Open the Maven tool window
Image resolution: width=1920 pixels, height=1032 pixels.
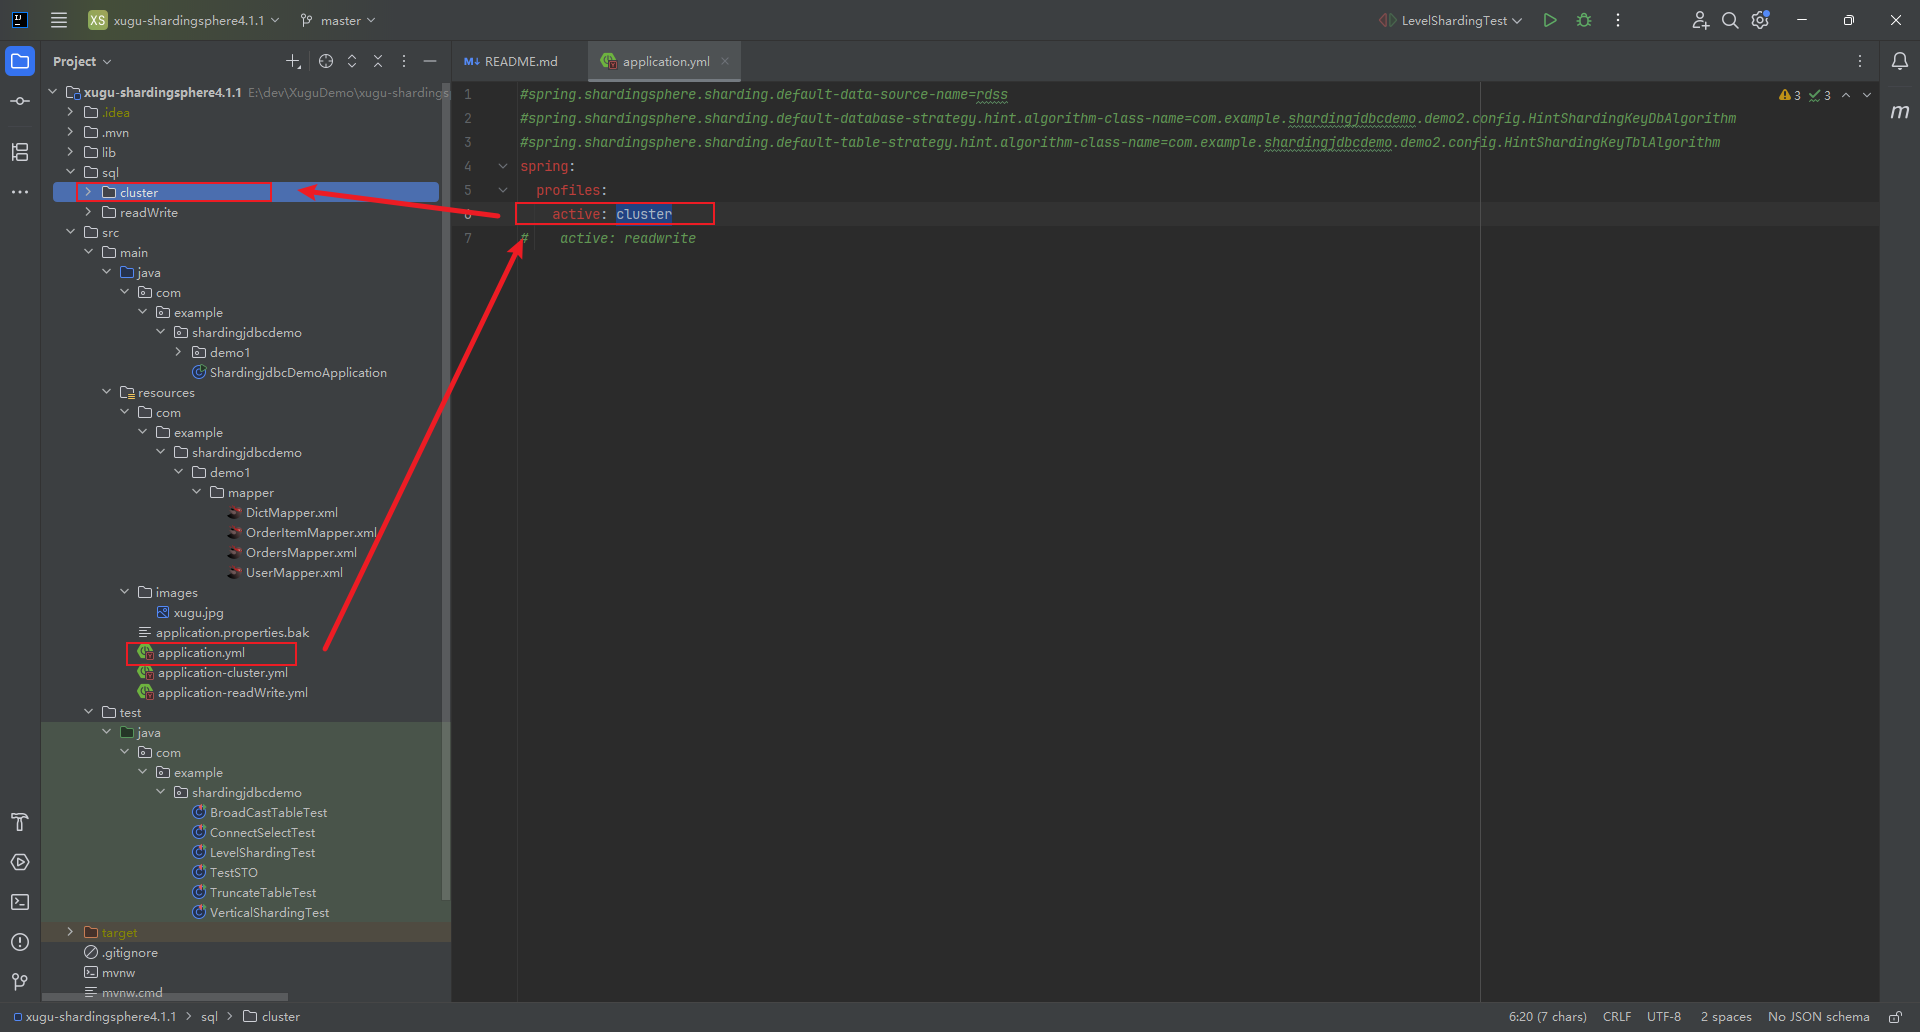click(x=1899, y=112)
